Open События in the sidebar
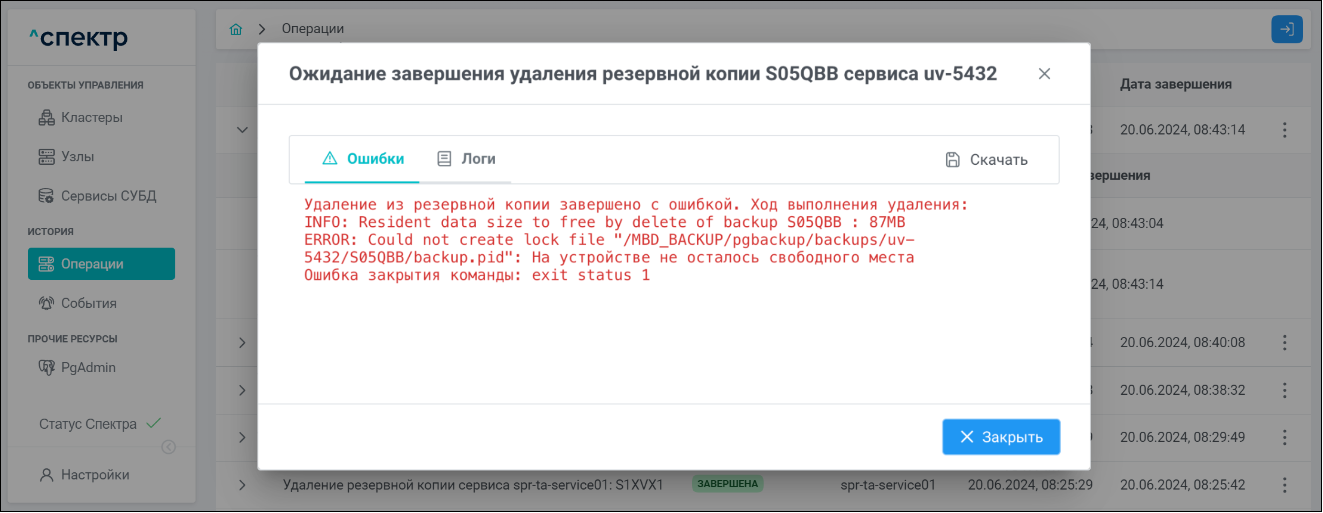1323x513 pixels. click(101, 303)
